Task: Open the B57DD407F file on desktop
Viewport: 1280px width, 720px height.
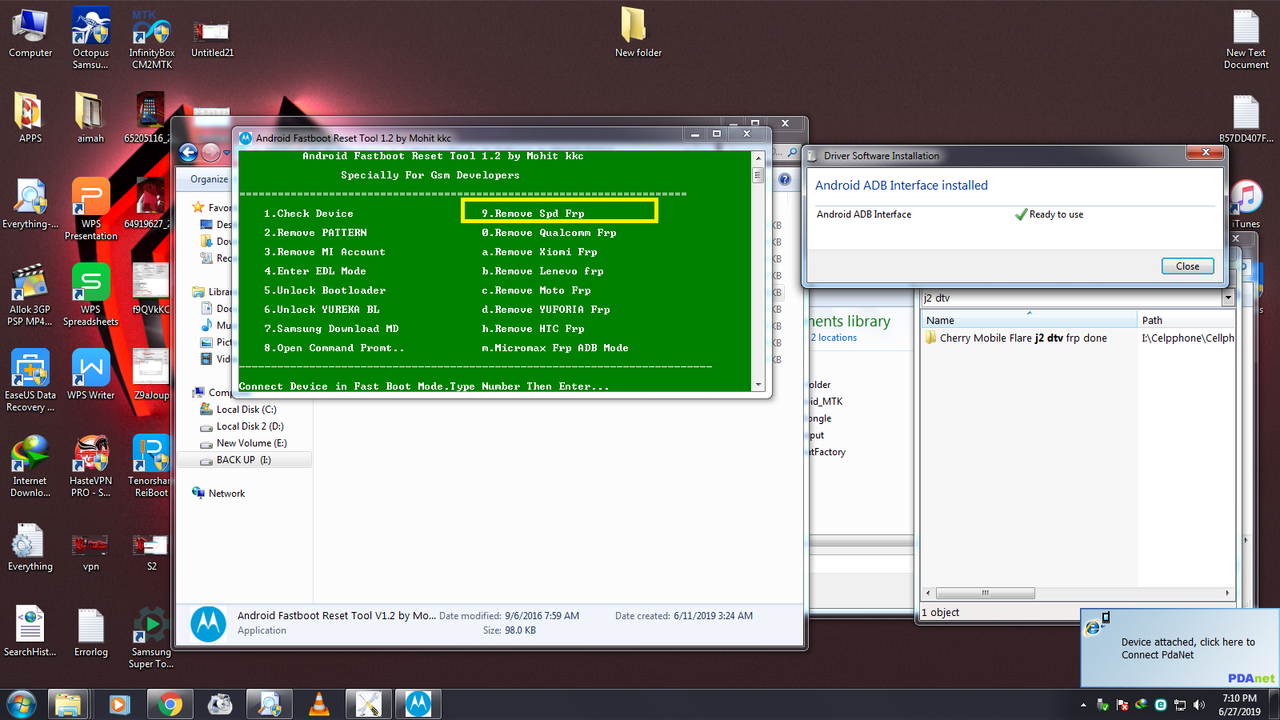Action: coord(1246,119)
